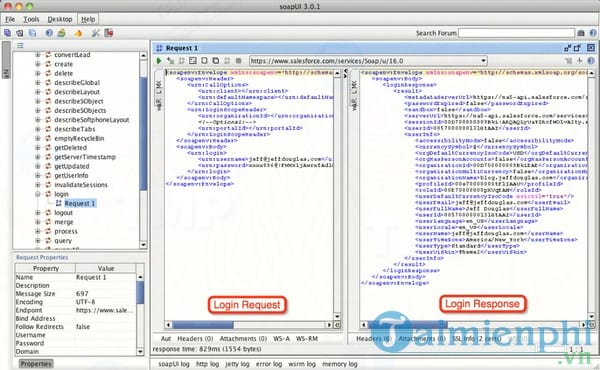Select the describeSObjects operation
Viewport: 600px width, 370px height.
tap(80, 111)
